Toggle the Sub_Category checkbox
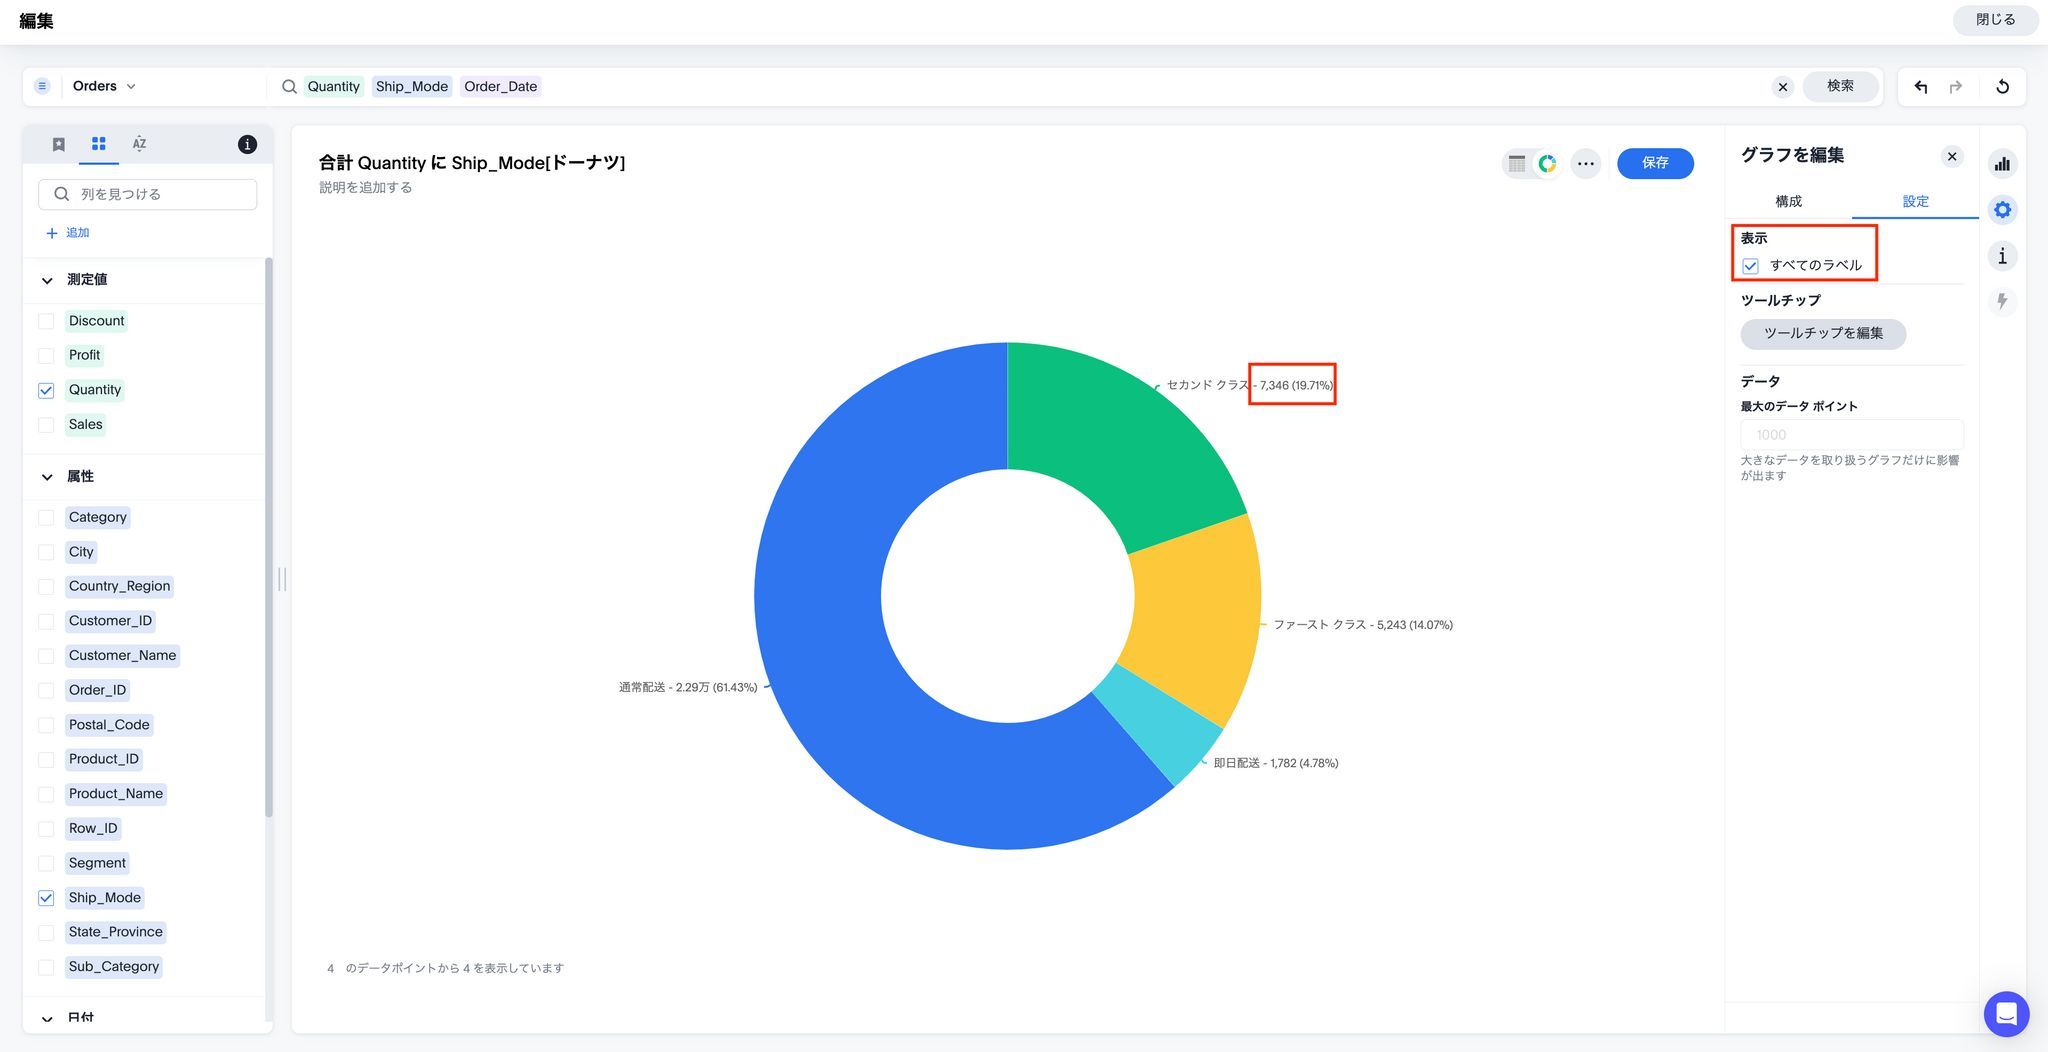 (x=46, y=967)
